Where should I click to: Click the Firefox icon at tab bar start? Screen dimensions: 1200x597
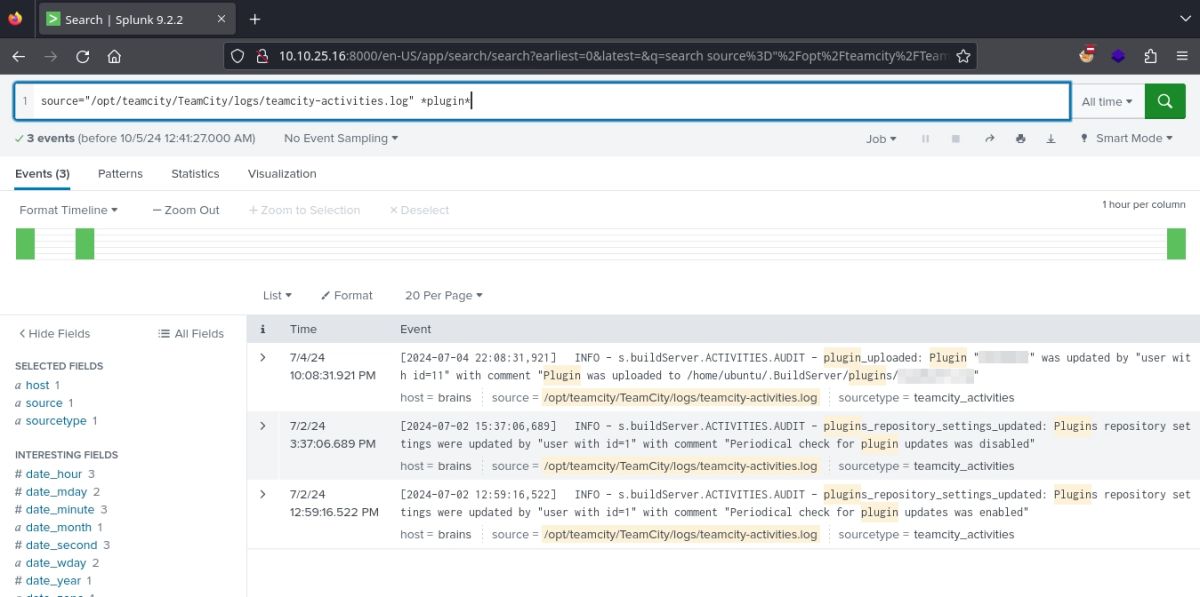click(x=15, y=19)
